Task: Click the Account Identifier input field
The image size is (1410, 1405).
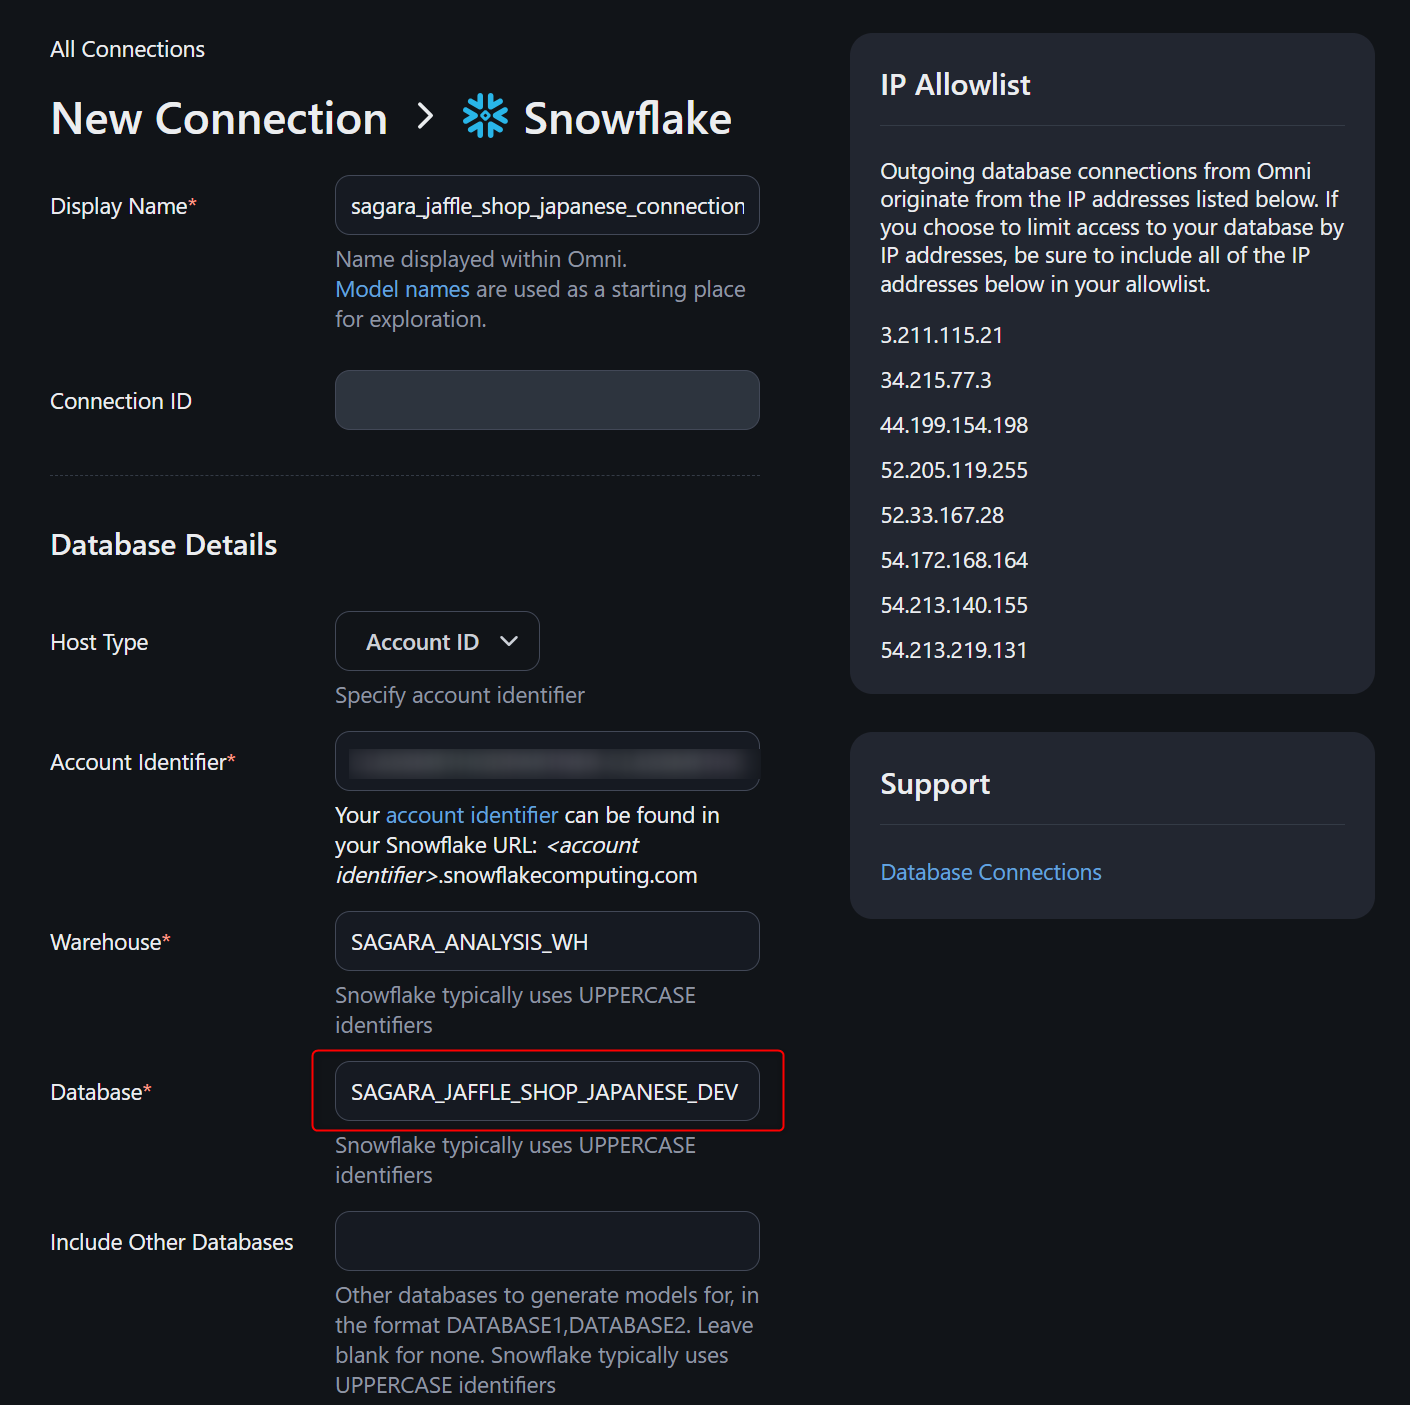Action: (547, 762)
